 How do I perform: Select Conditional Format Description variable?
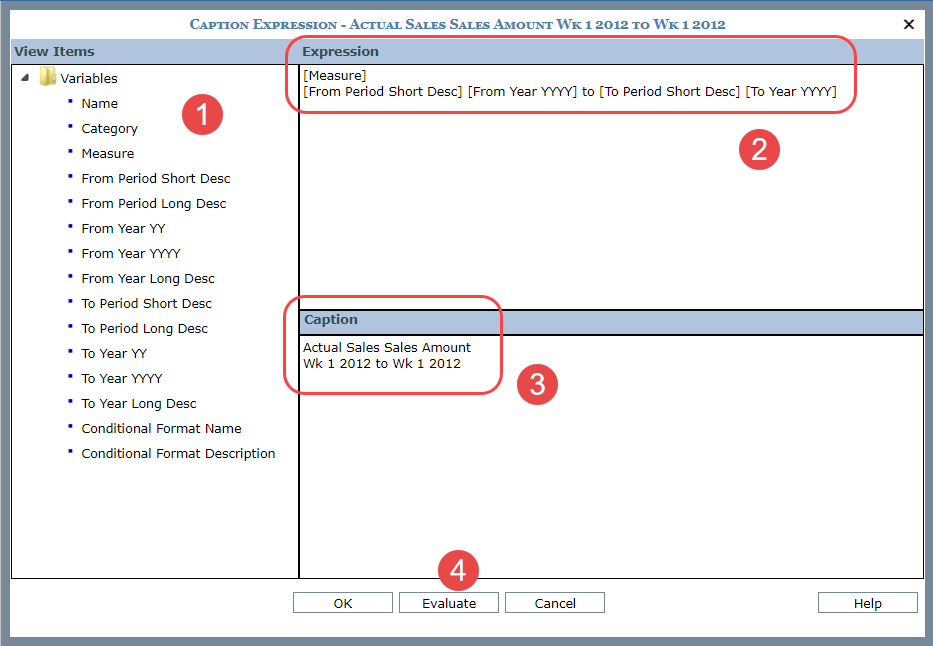point(178,453)
